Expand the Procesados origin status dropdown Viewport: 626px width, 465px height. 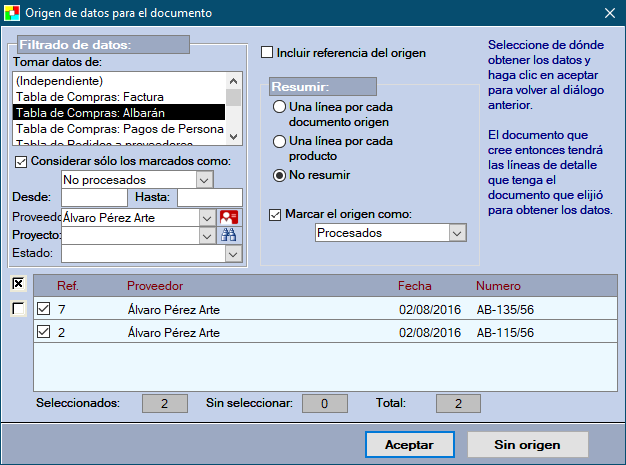(457, 233)
